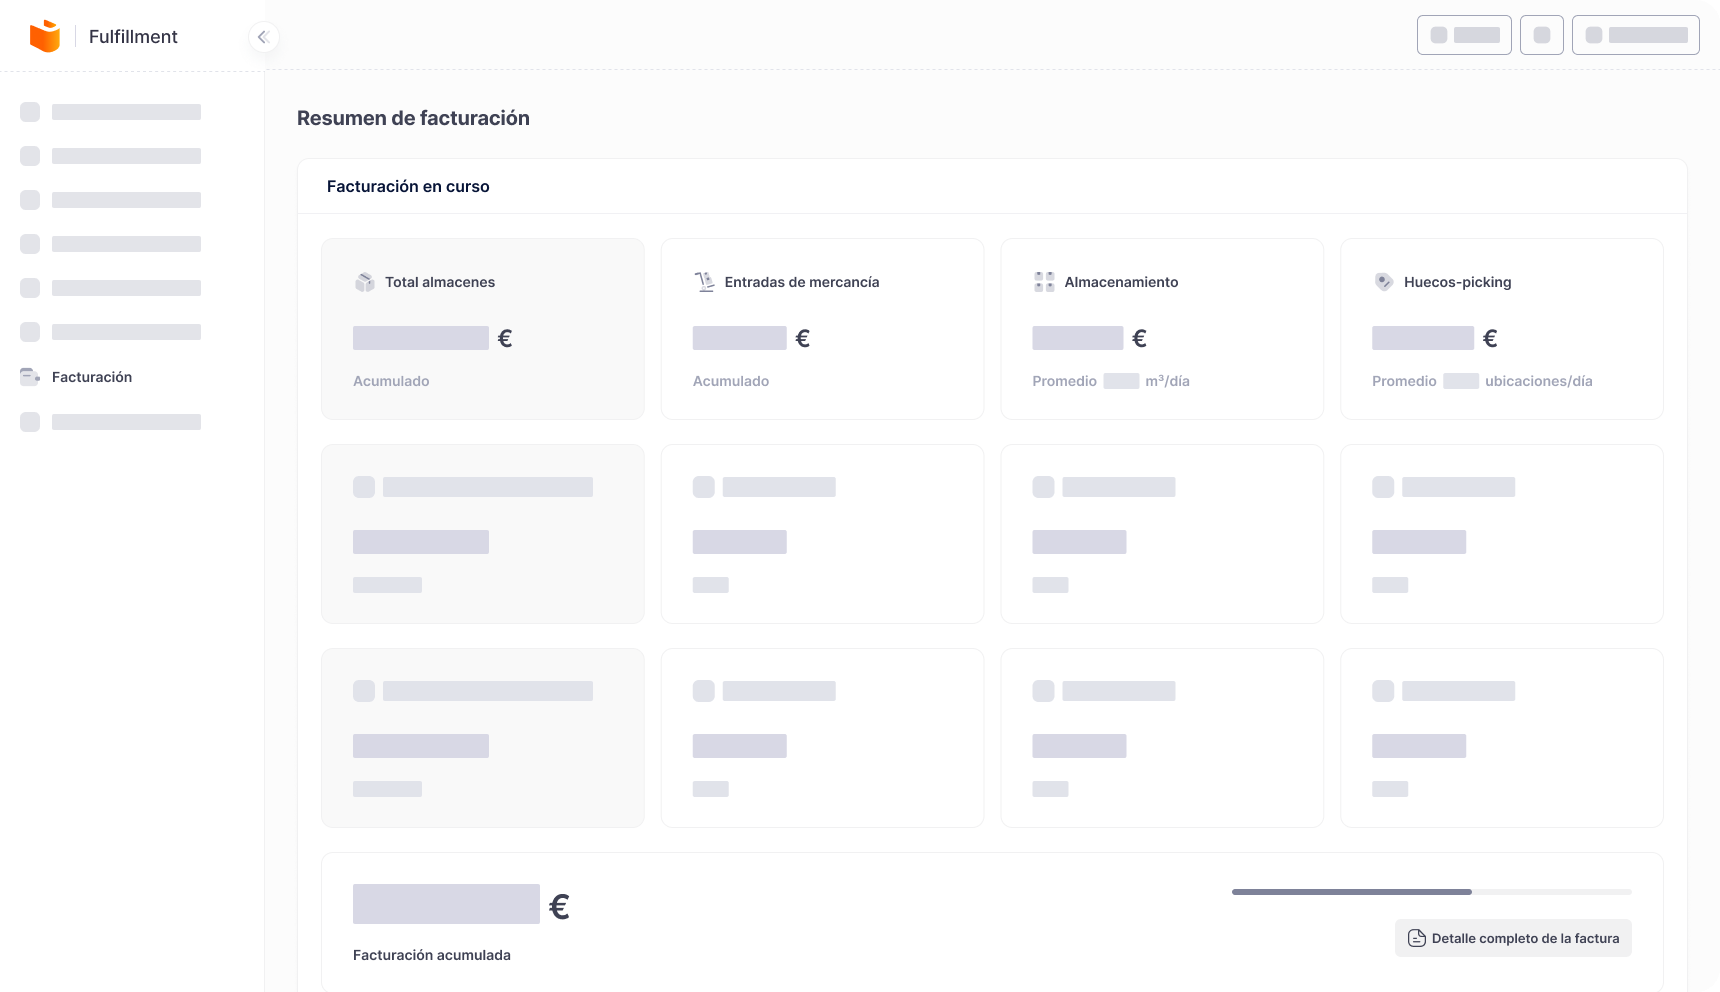Image resolution: width=1720 pixels, height=992 pixels.
Task: Select the Total almacenes card title
Action: [x=440, y=282]
